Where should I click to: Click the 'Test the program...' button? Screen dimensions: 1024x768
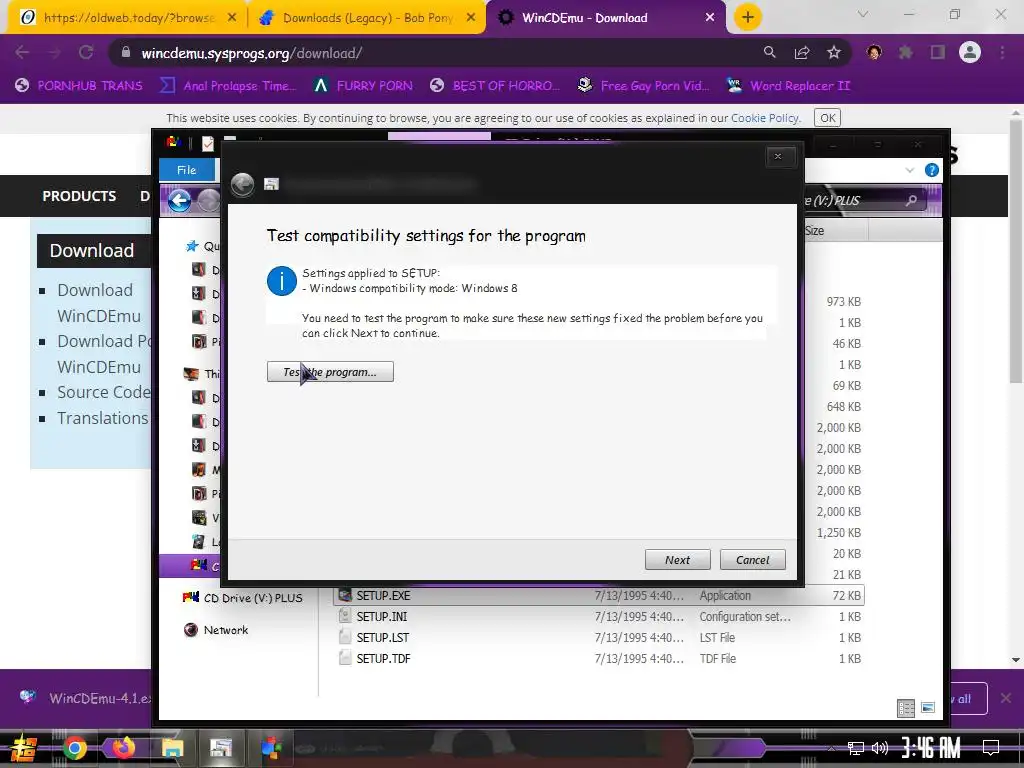[330, 372]
